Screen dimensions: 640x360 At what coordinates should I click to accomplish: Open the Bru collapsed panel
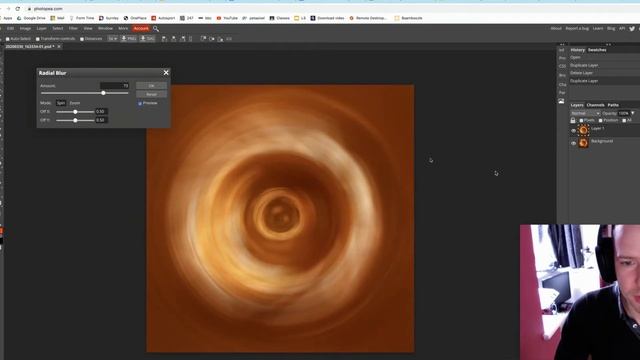562,76
